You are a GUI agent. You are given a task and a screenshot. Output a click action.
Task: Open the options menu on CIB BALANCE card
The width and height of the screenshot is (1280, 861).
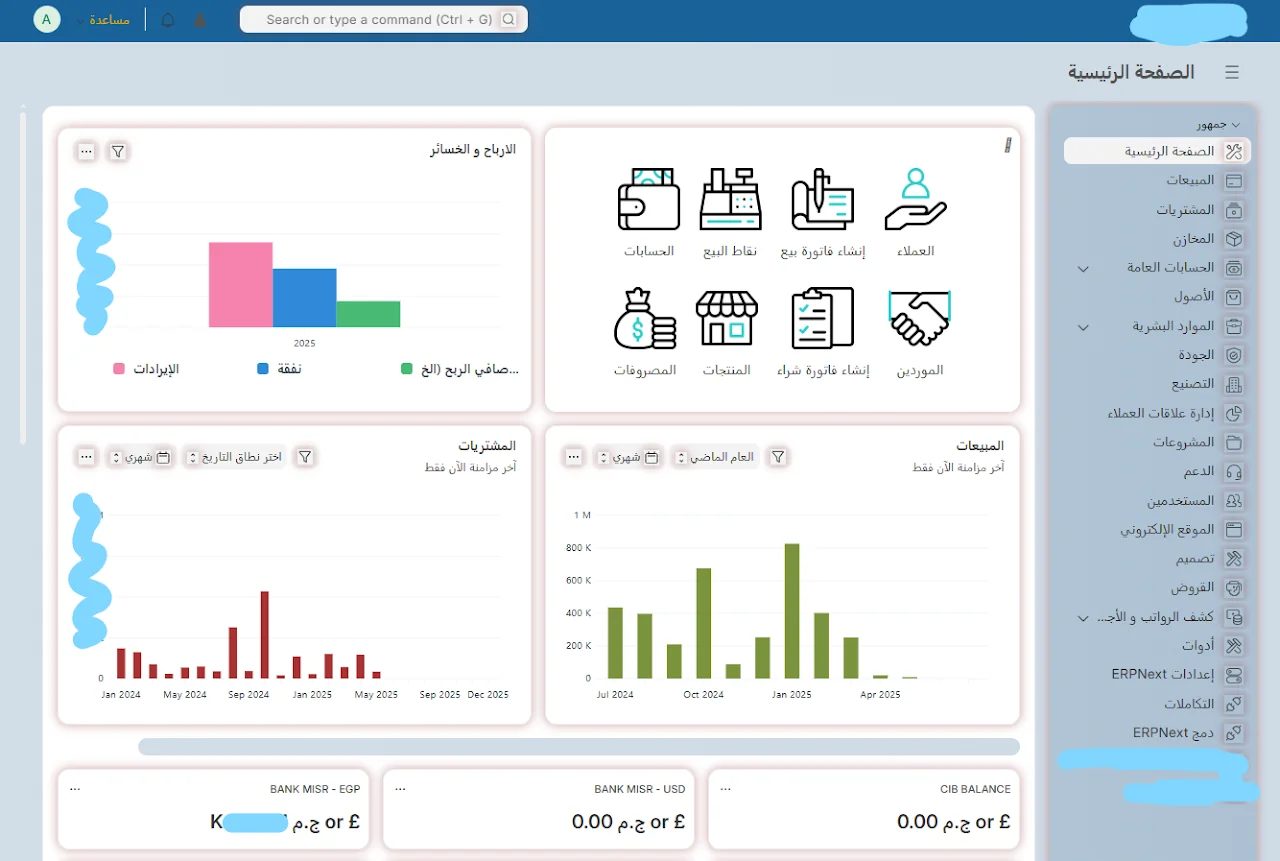(x=724, y=789)
